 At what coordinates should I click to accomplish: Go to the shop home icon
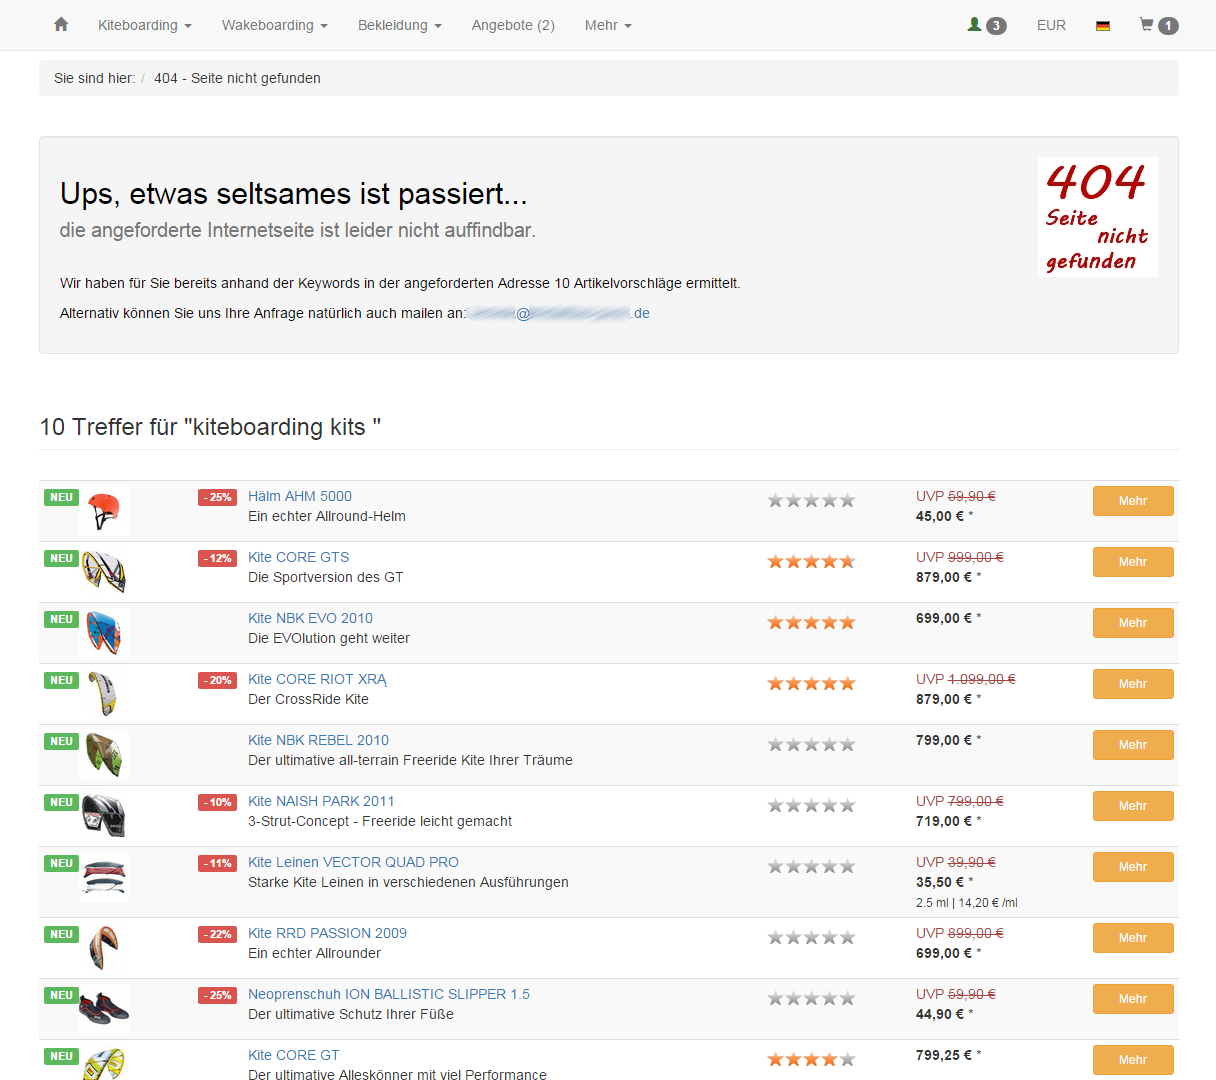click(61, 25)
